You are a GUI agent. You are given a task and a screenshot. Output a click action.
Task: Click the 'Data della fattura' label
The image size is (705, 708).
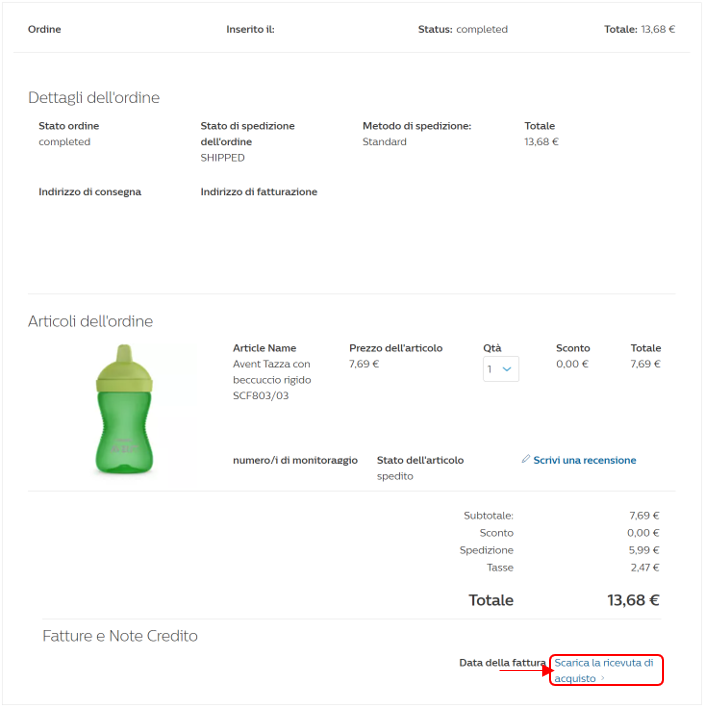click(502, 663)
